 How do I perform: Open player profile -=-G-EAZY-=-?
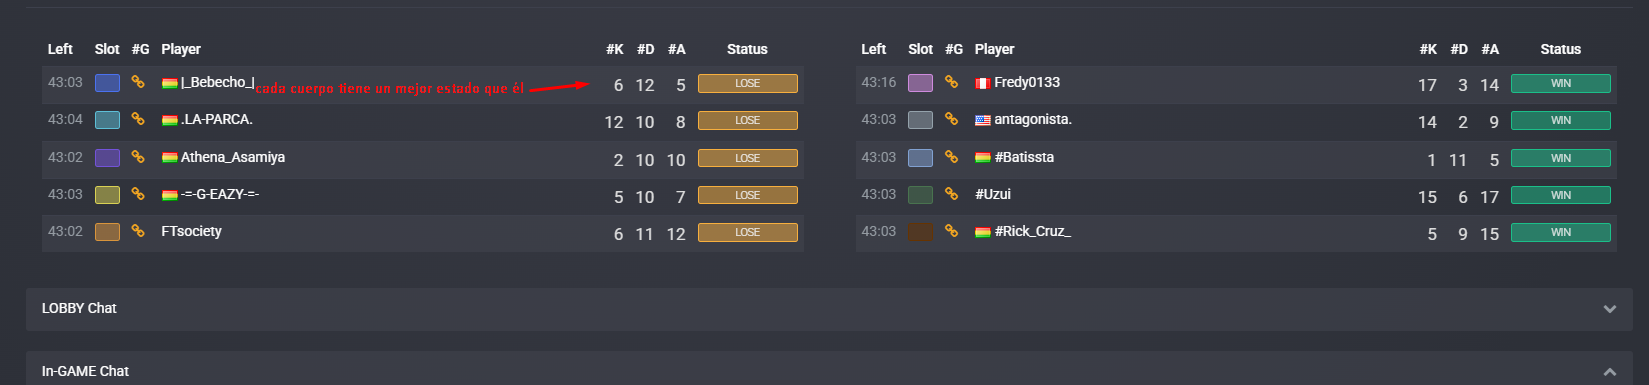click(220, 194)
